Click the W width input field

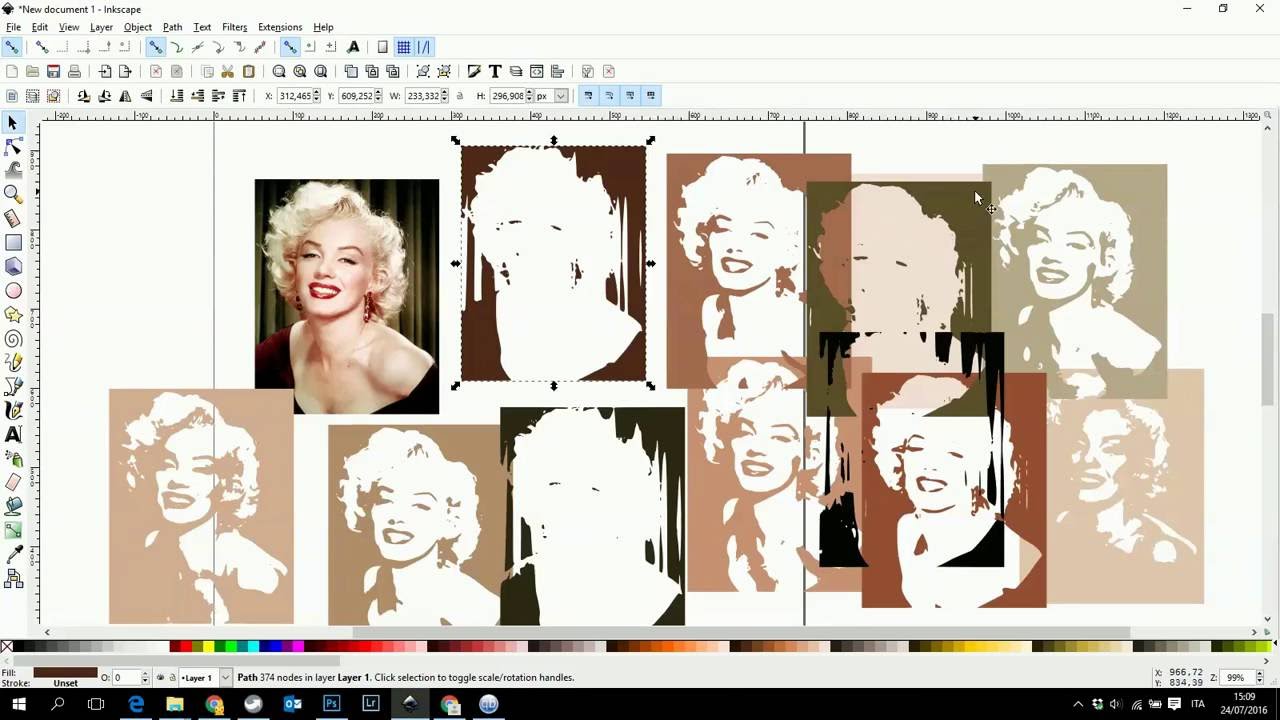pyautogui.click(x=423, y=96)
